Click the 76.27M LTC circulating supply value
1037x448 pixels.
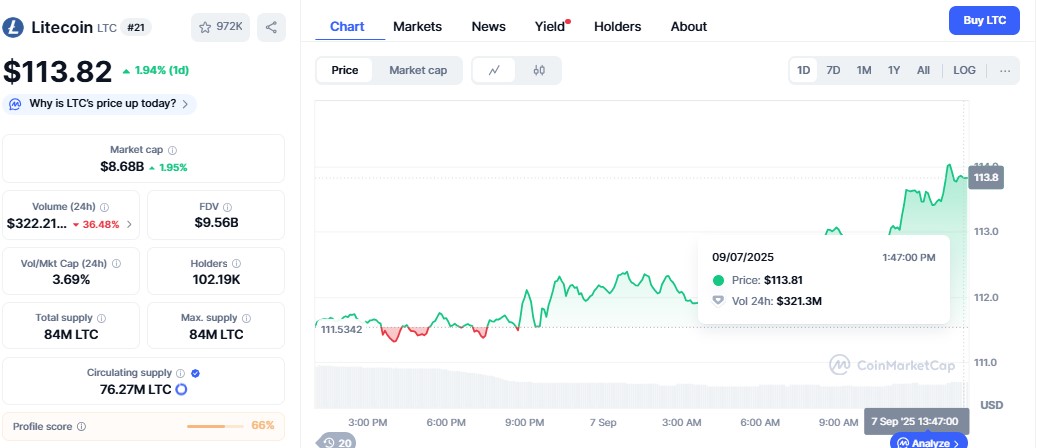136,389
